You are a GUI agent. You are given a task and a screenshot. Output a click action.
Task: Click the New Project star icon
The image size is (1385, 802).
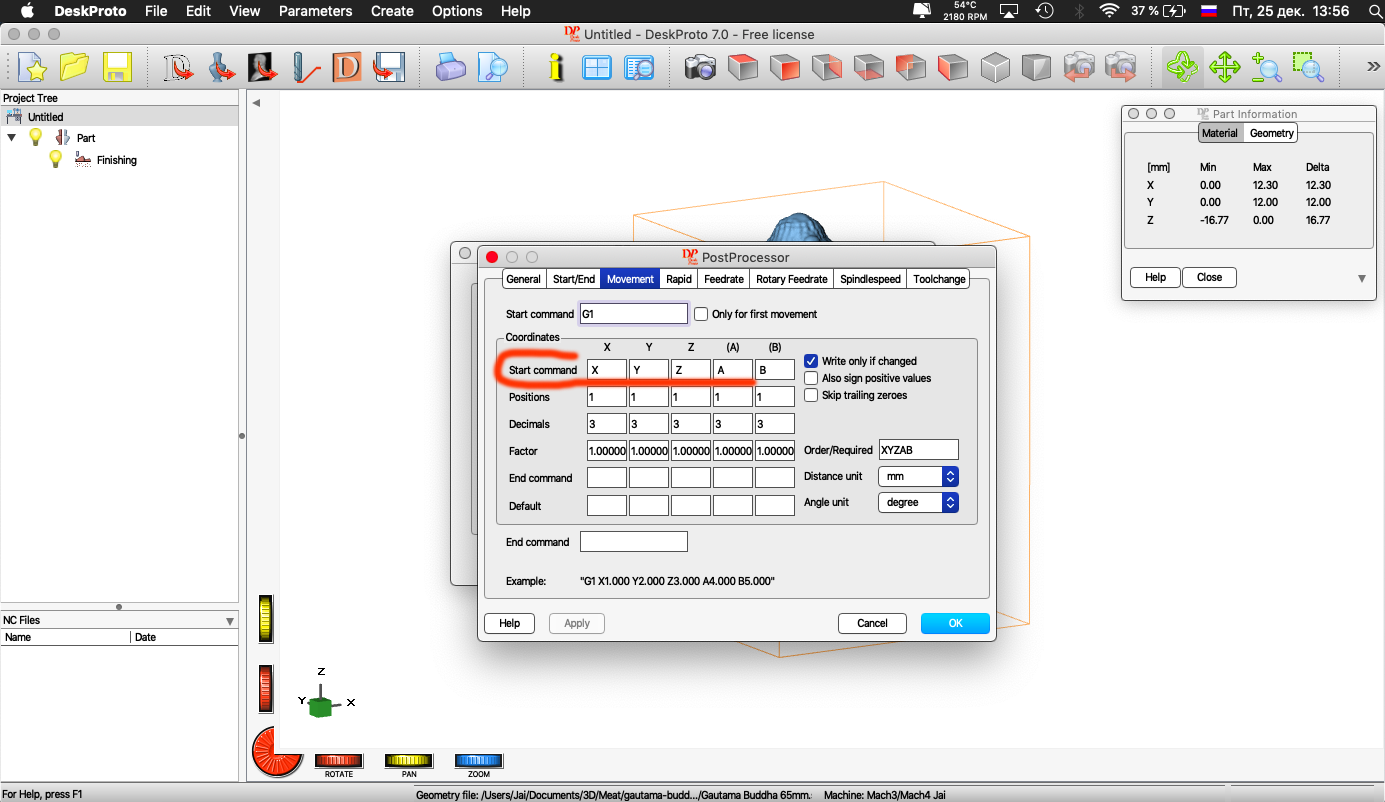coord(33,68)
